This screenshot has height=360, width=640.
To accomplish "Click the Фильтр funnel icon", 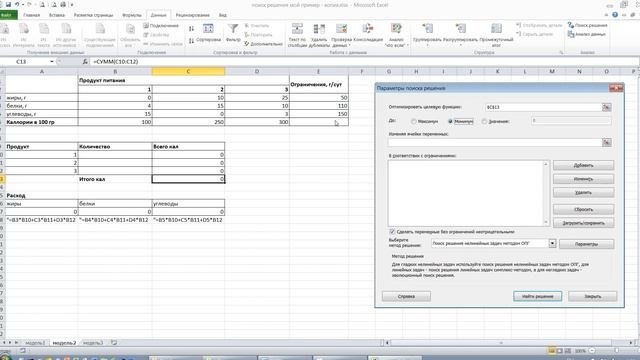I will click(x=233, y=29).
